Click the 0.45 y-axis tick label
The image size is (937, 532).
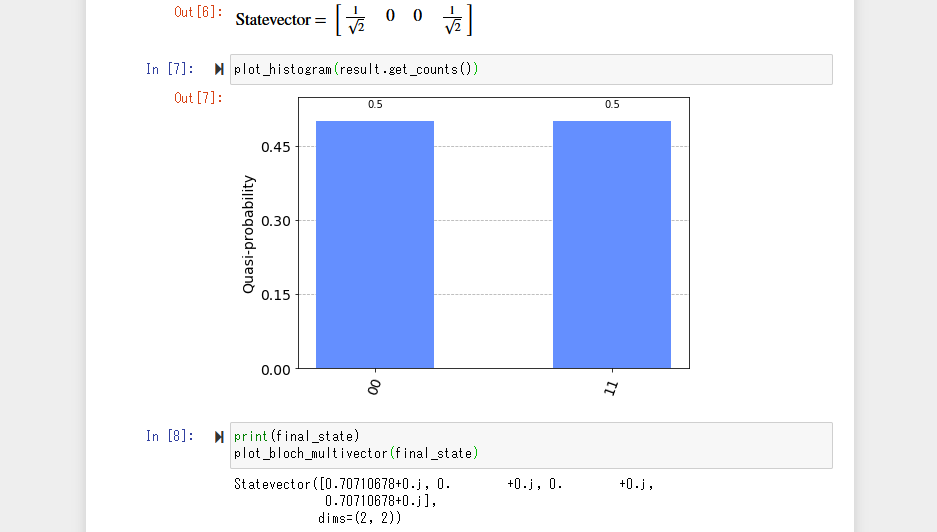click(x=274, y=147)
